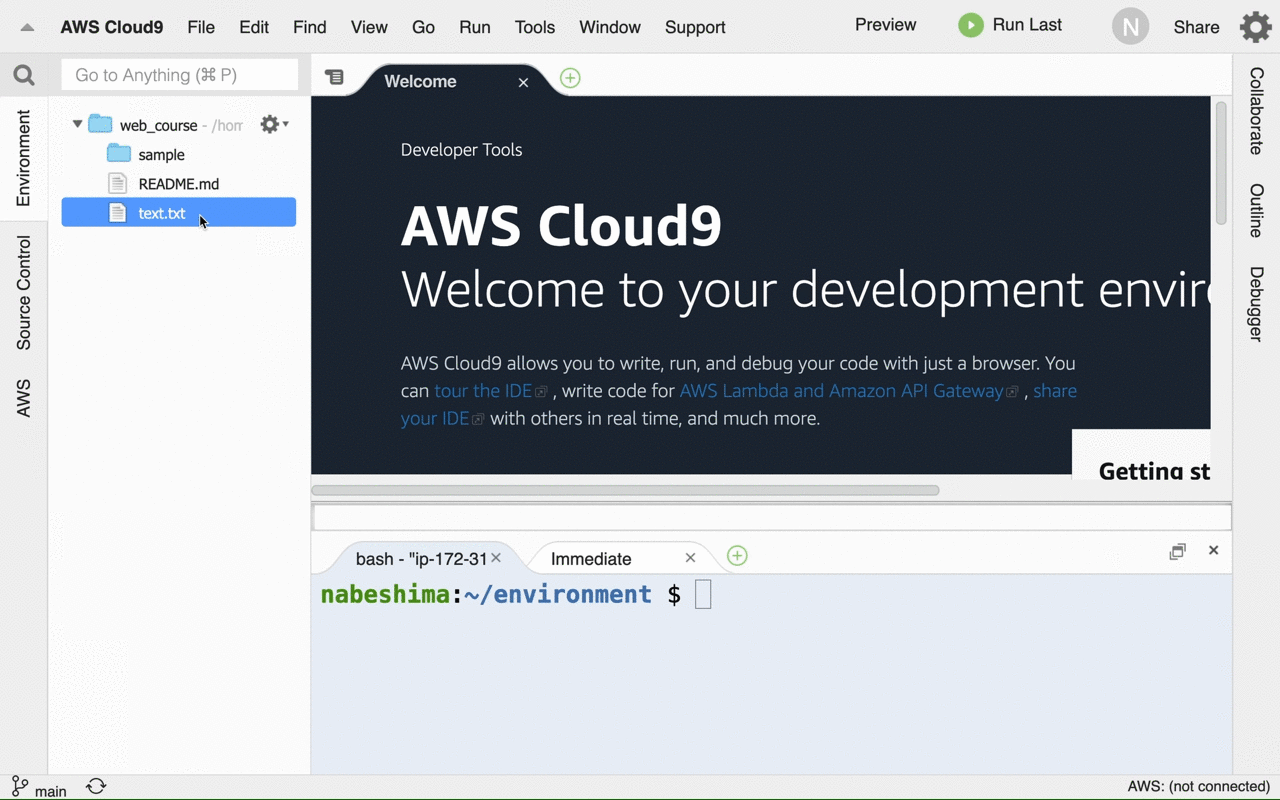Close the console panel
Viewport: 1280px width, 800px height.
click(x=1213, y=550)
